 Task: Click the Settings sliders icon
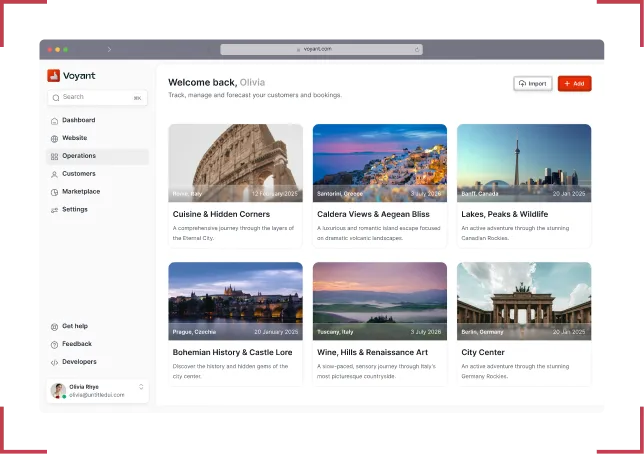[x=54, y=210]
